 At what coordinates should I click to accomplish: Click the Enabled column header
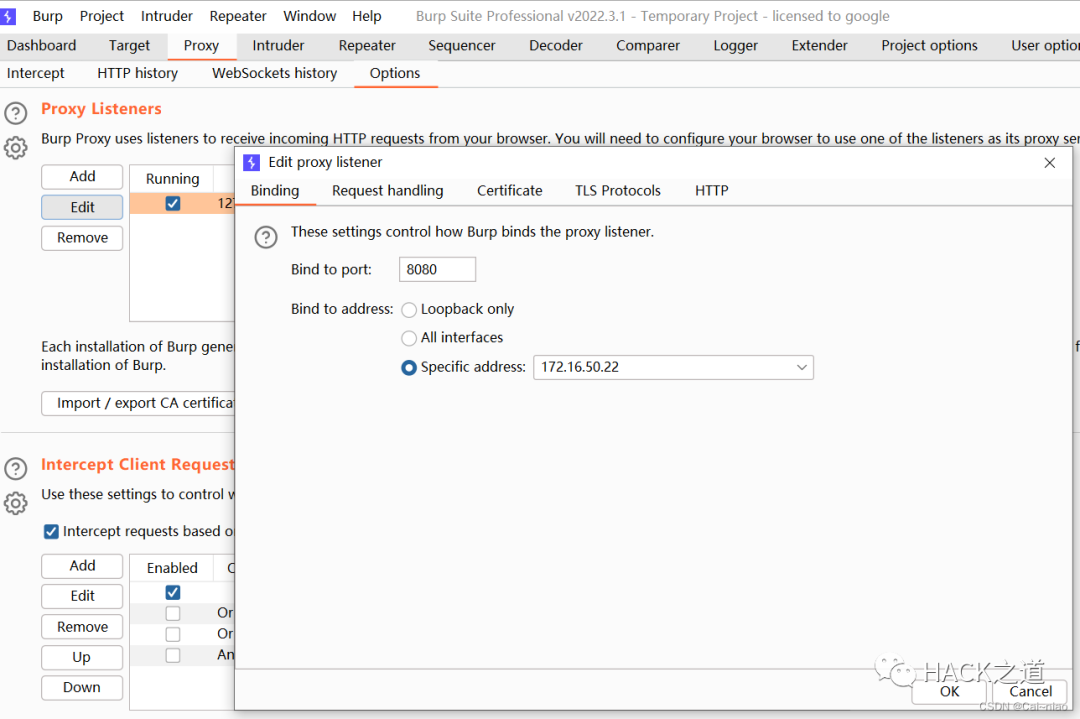click(172, 567)
